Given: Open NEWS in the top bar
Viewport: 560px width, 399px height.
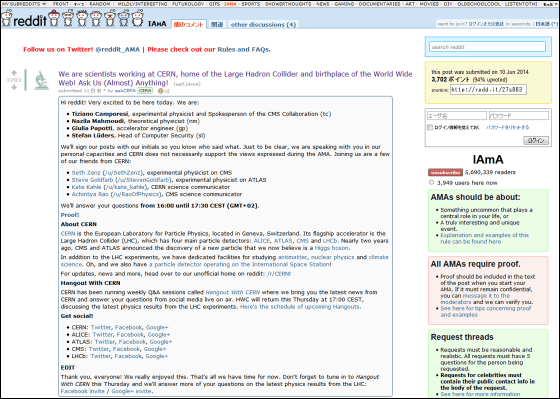Looking at the screenshot, I should coord(323,4).
